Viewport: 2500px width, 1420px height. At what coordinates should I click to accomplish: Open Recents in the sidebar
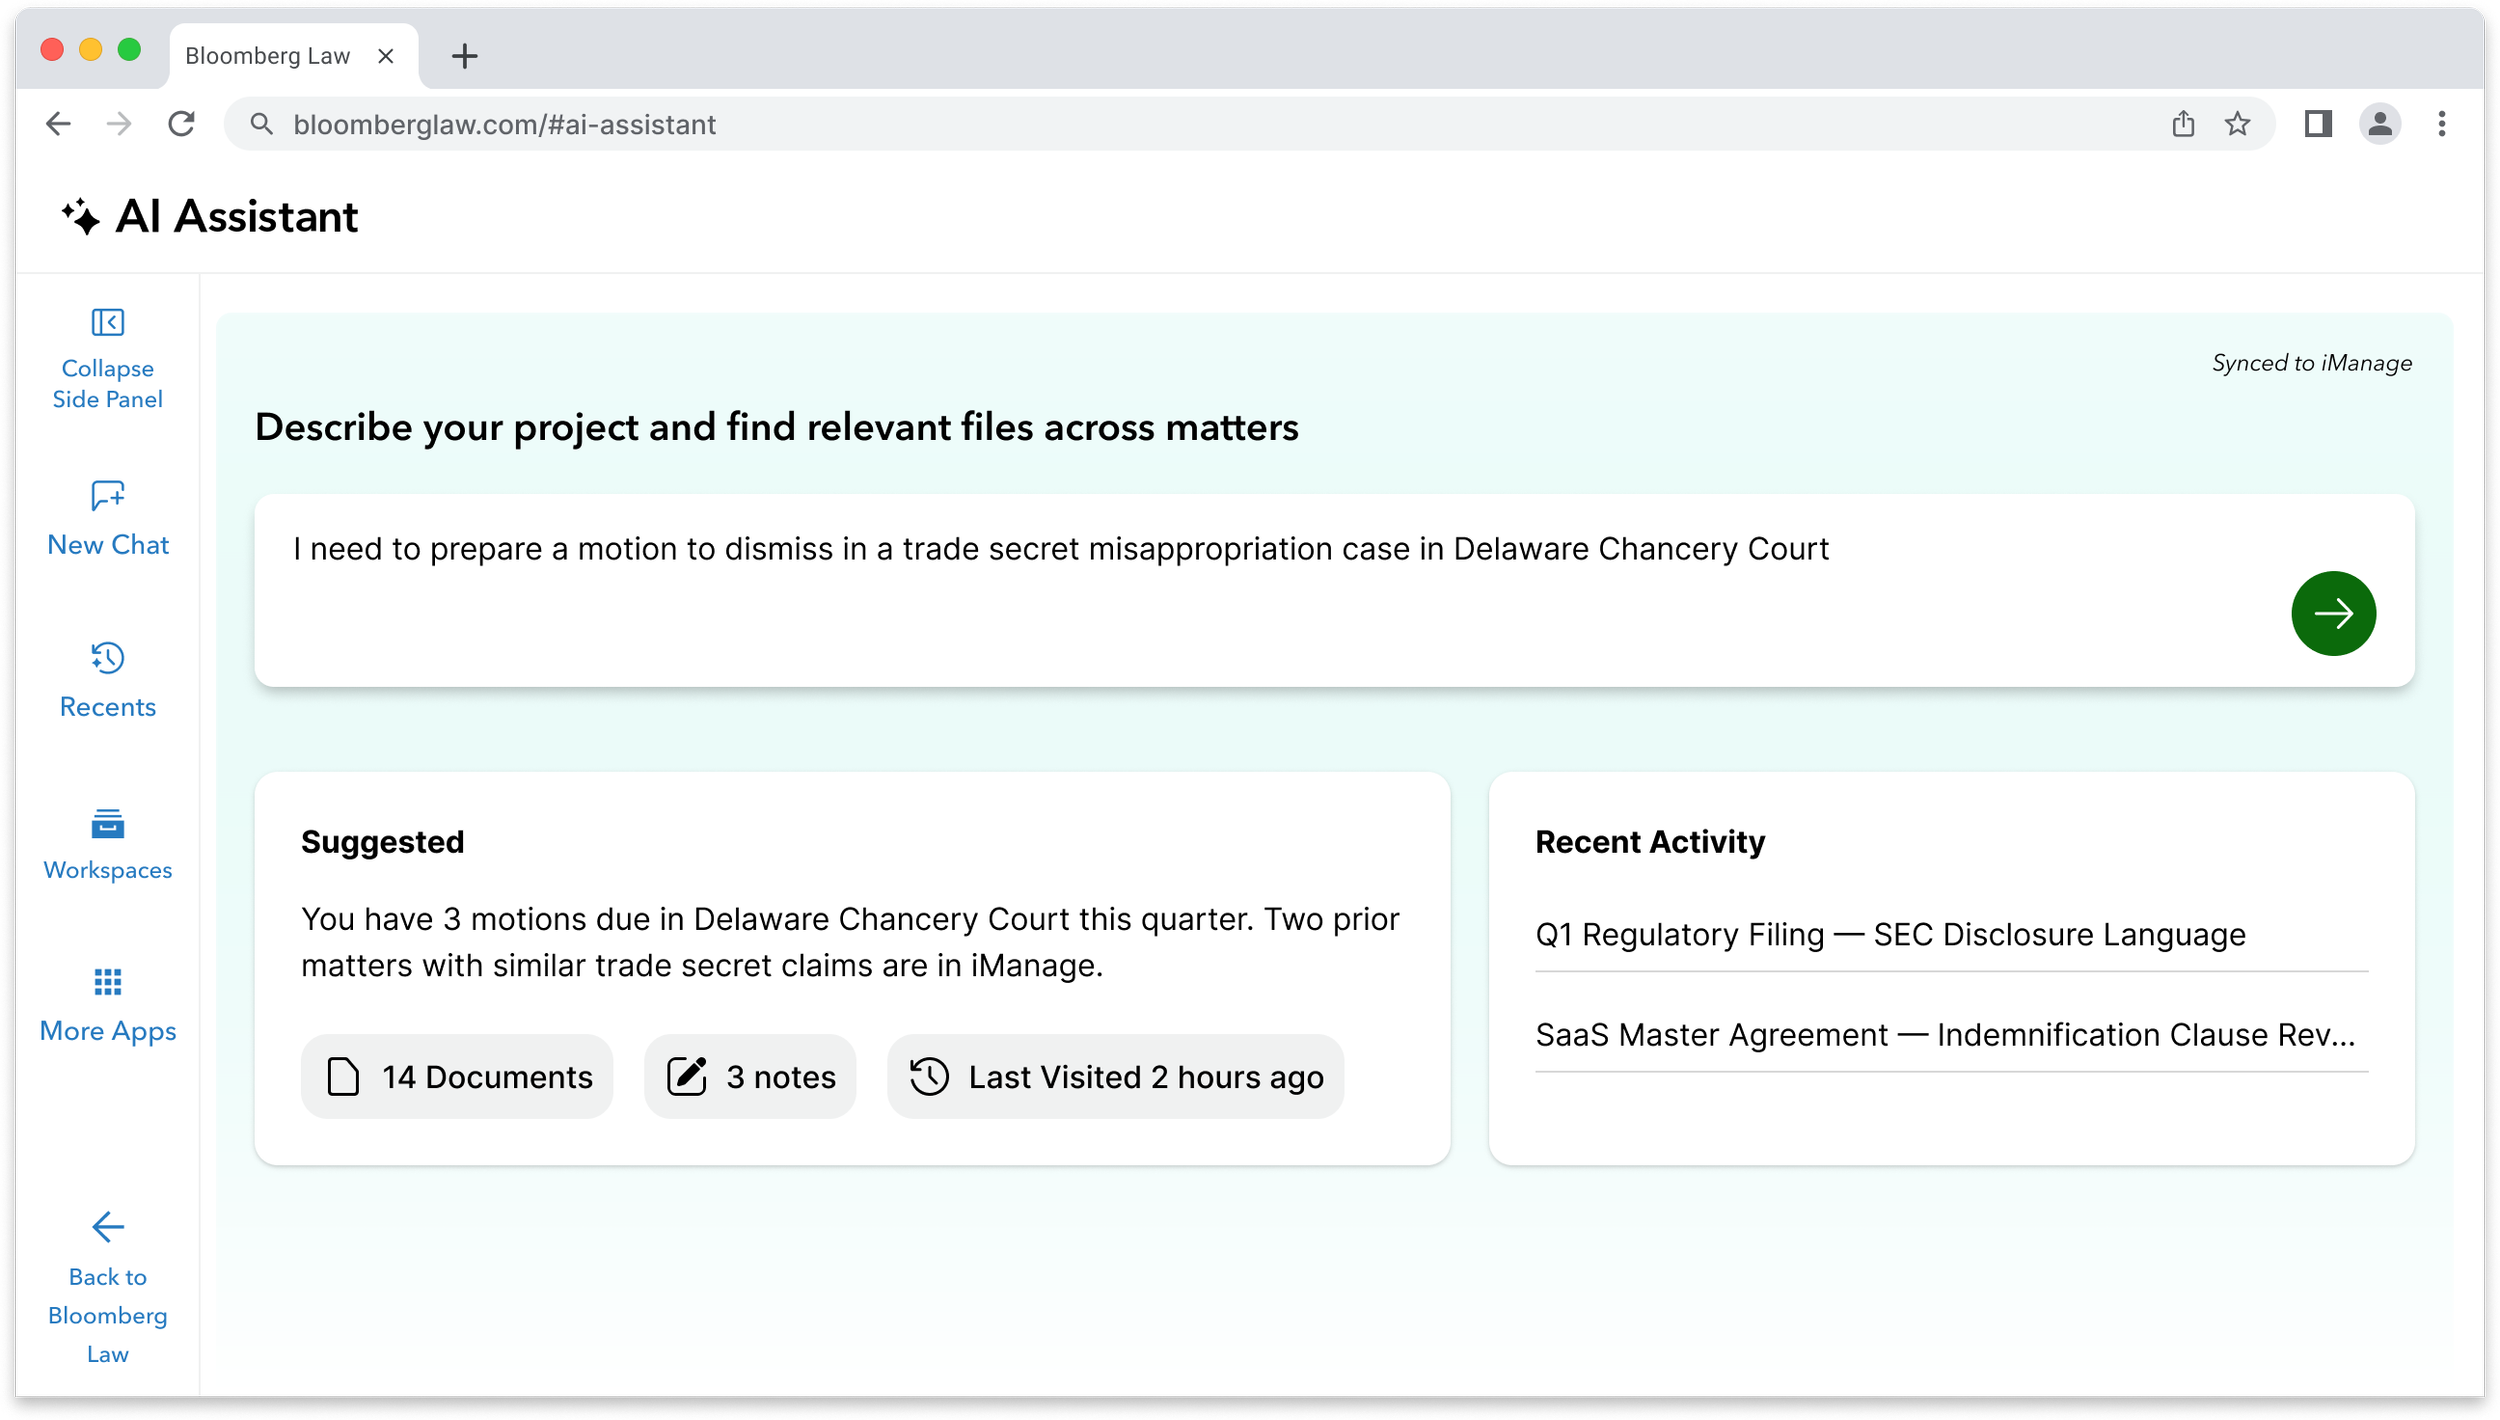106,681
